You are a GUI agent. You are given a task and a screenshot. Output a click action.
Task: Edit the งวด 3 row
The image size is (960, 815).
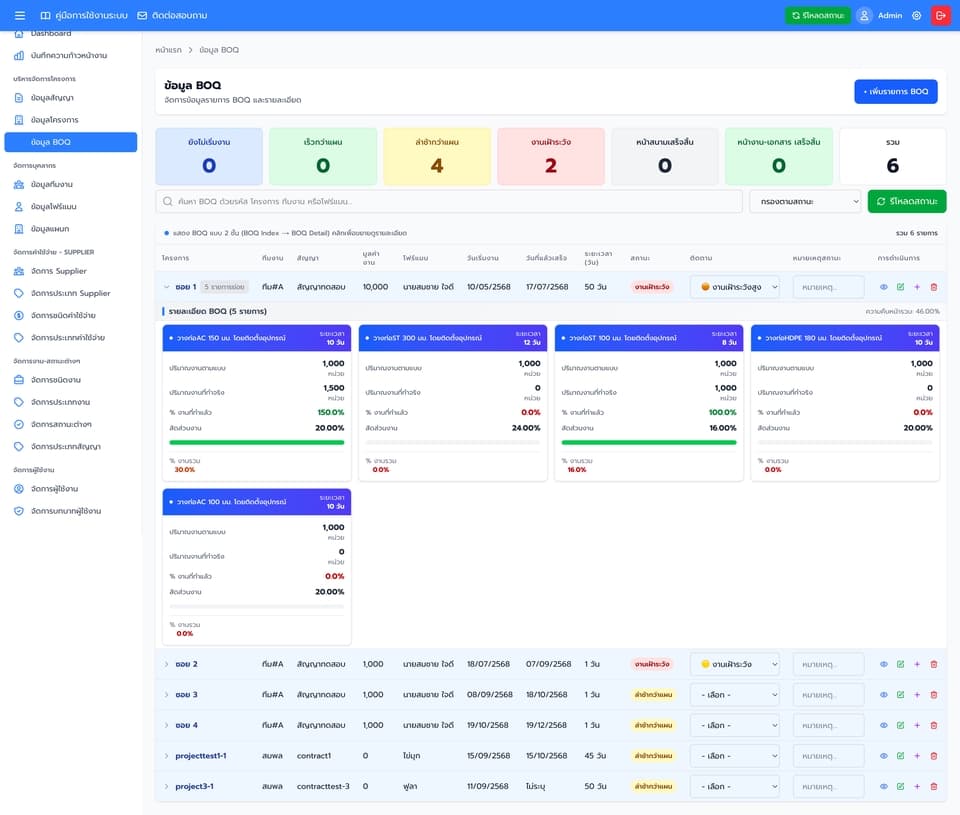coord(900,694)
